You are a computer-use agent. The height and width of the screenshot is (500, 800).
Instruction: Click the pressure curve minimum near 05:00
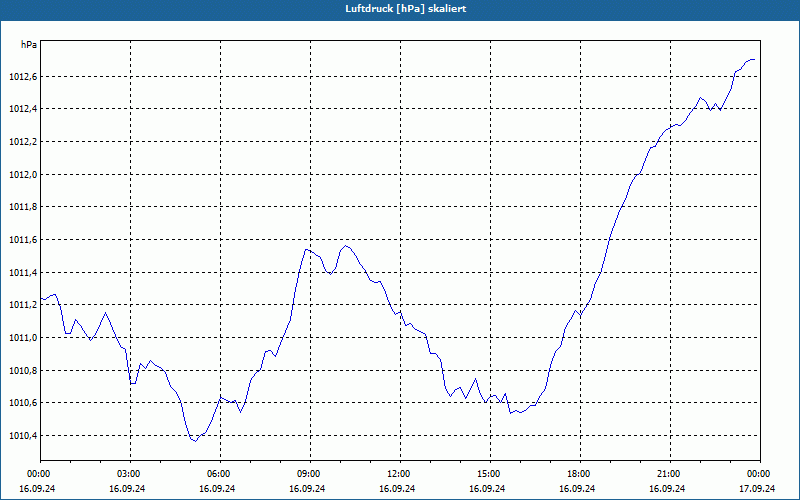pos(195,441)
